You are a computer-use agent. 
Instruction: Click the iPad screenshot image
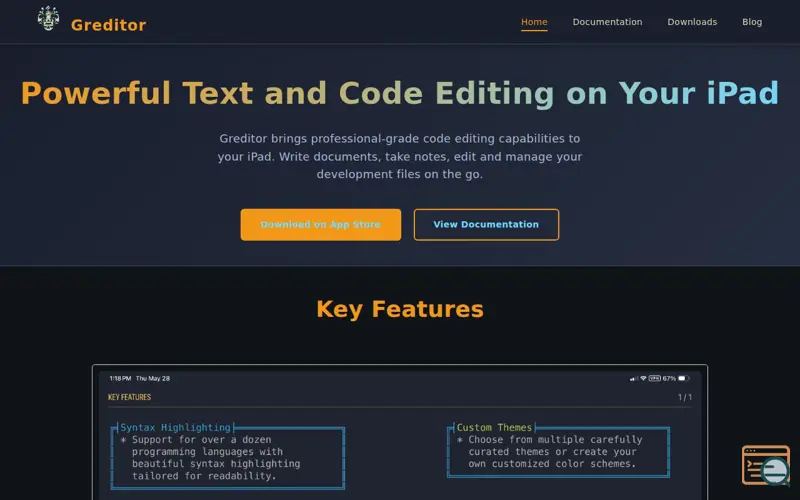click(x=400, y=433)
